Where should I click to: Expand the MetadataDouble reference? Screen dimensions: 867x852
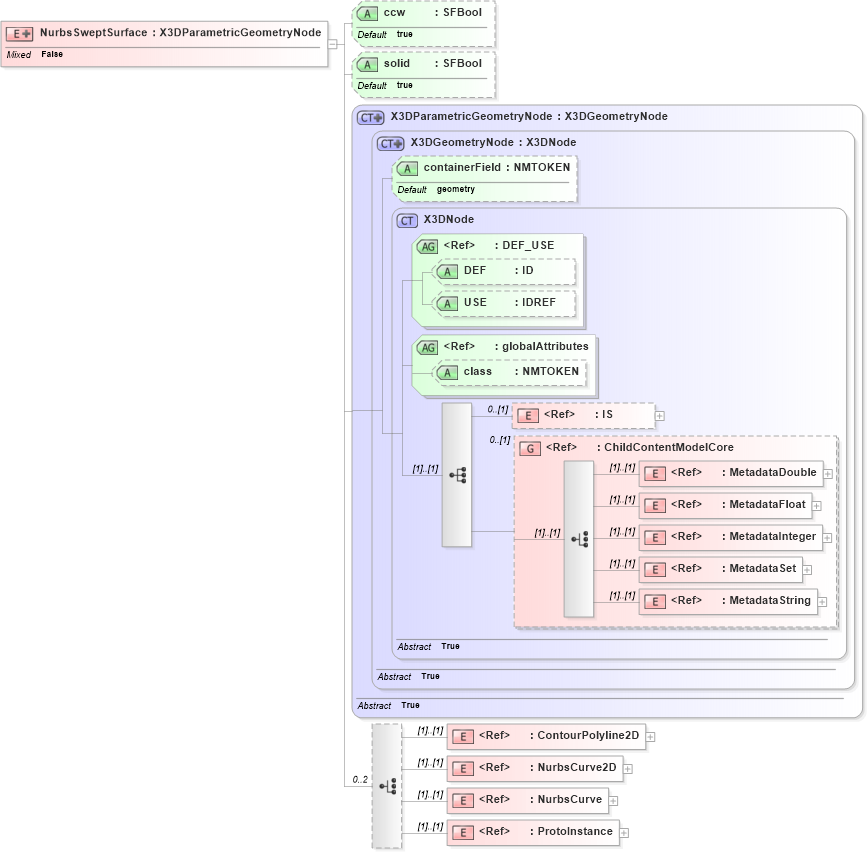click(828, 474)
